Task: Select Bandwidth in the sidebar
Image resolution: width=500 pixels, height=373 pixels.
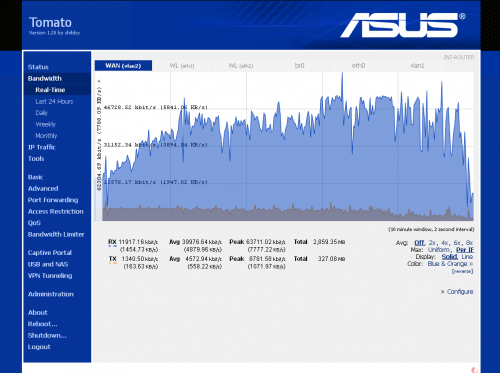Action: click(x=45, y=78)
